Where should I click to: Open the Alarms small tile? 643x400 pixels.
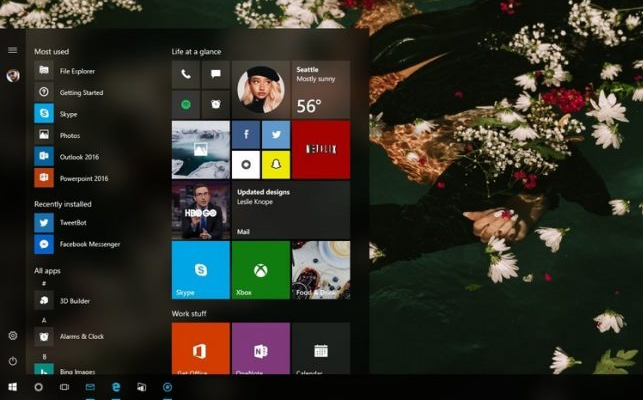[215, 104]
